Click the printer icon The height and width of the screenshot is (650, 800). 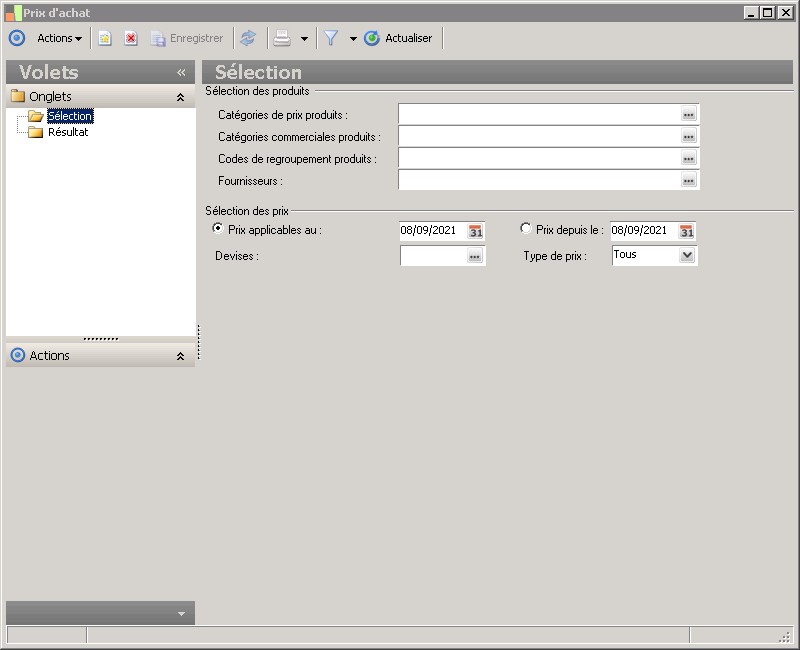(x=282, y=38)
